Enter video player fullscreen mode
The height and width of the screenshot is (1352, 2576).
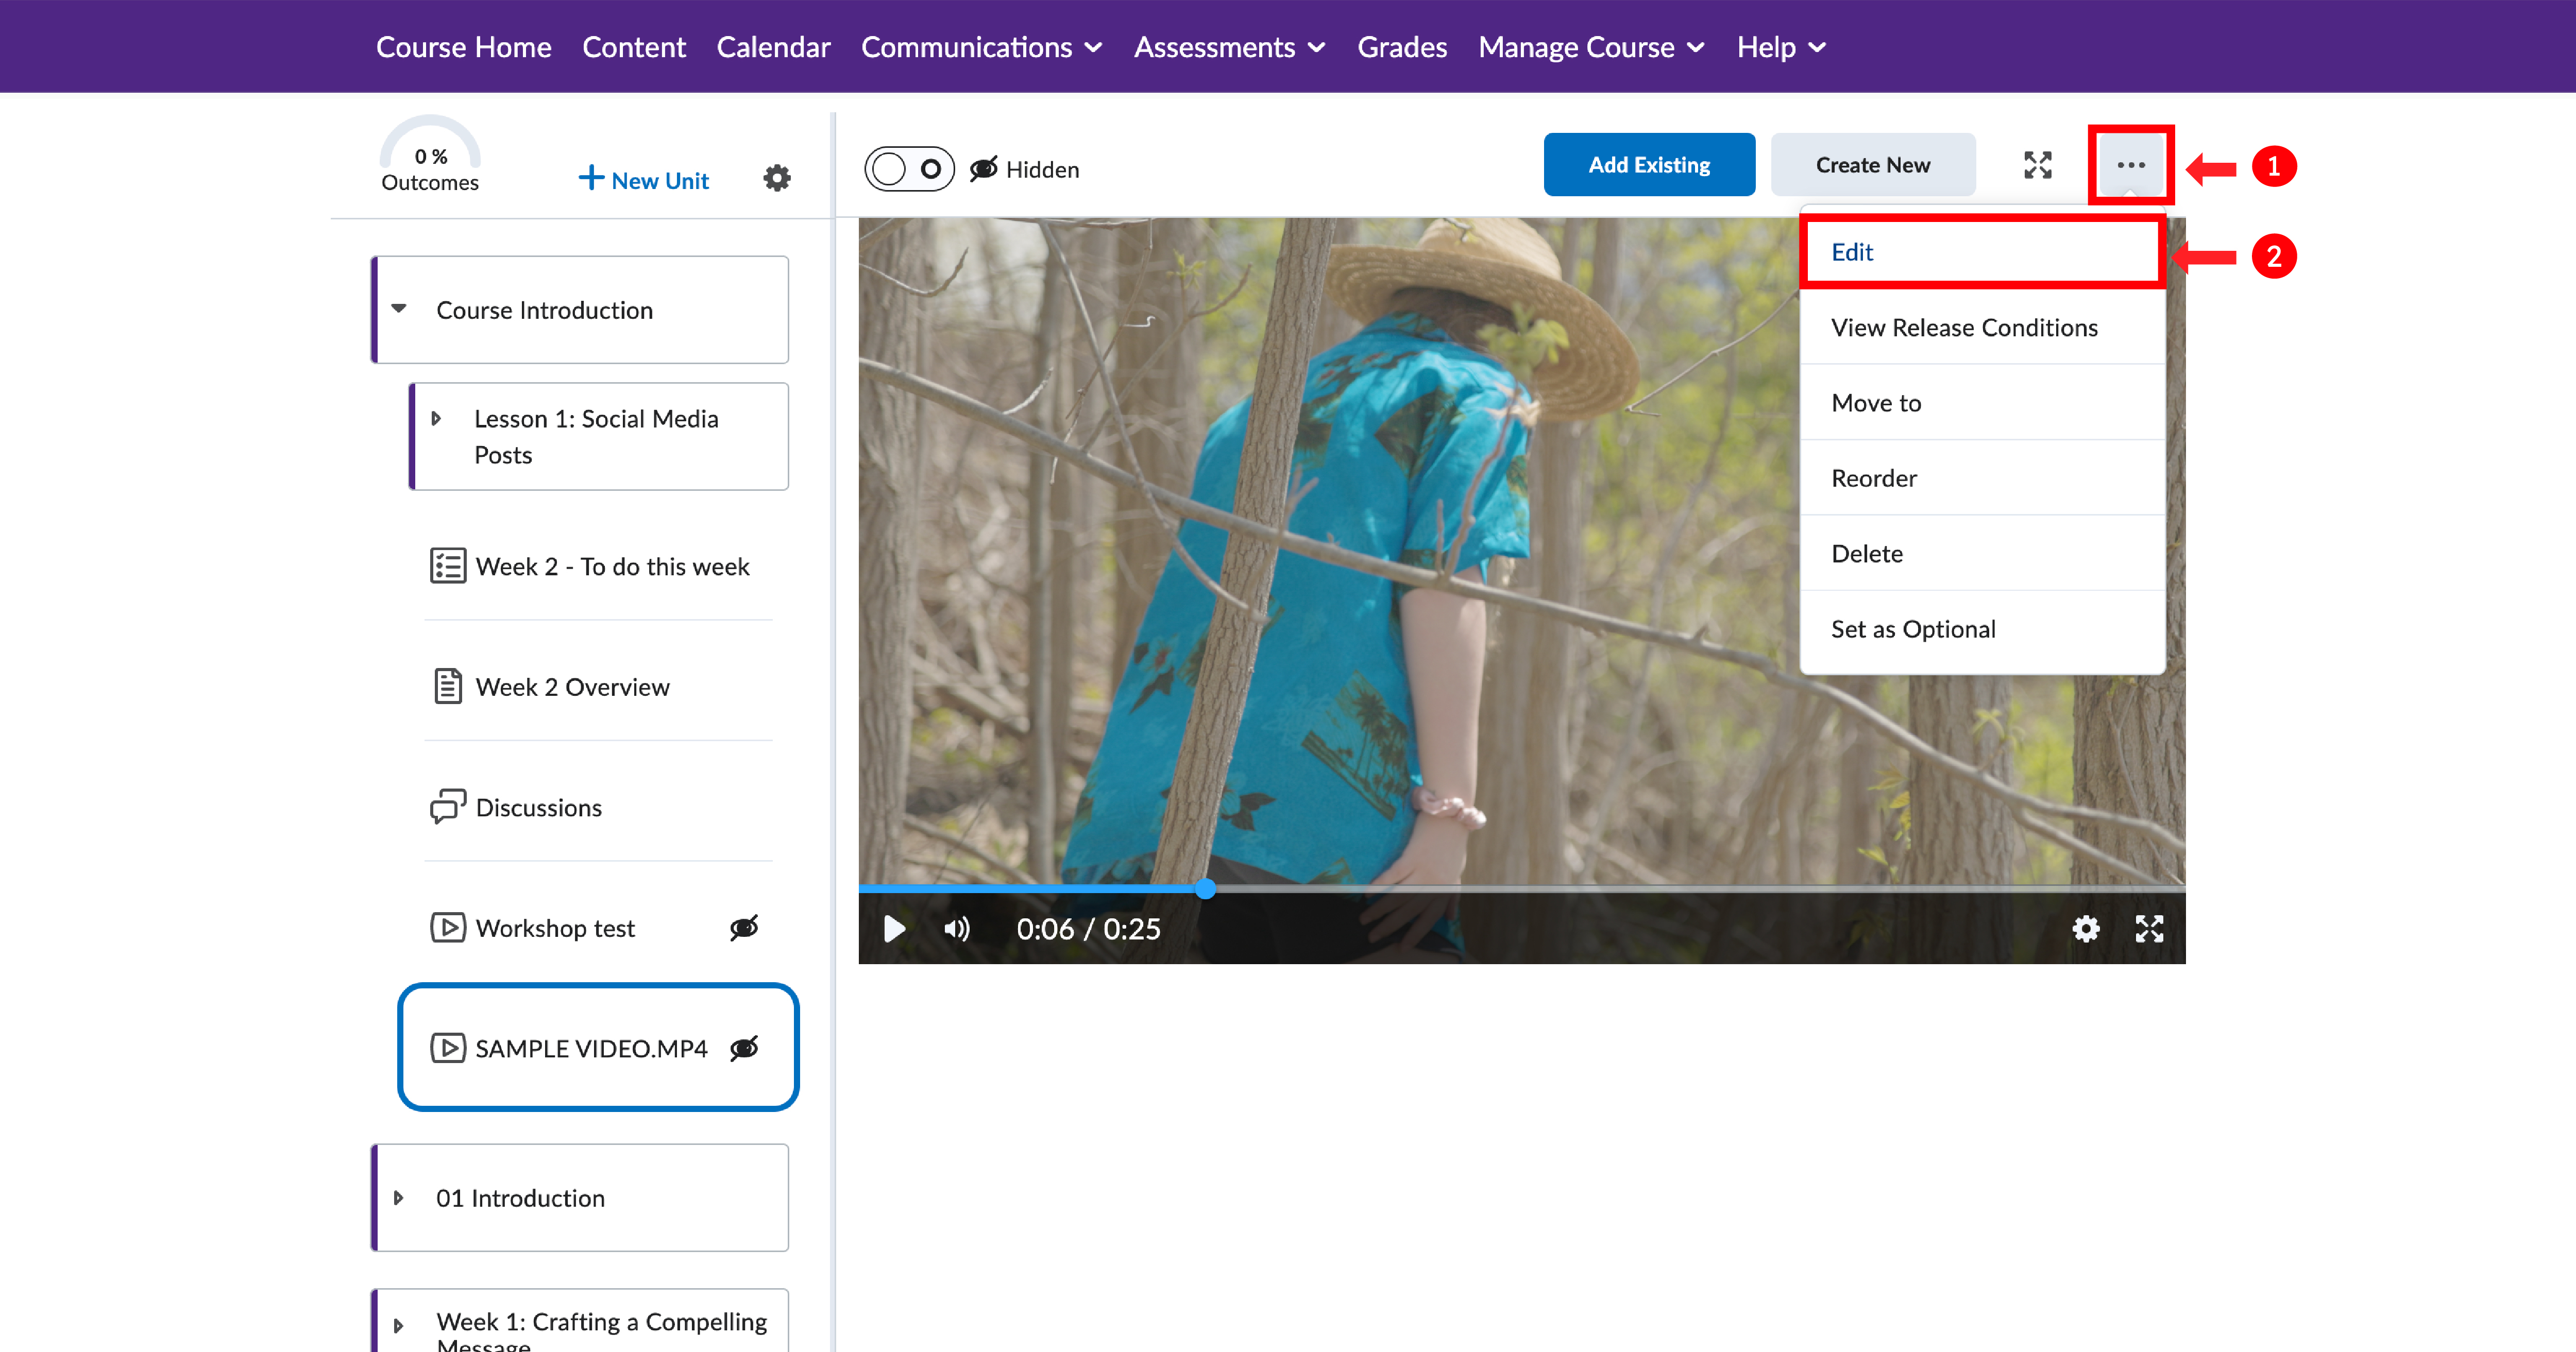tap(2149, 929)
